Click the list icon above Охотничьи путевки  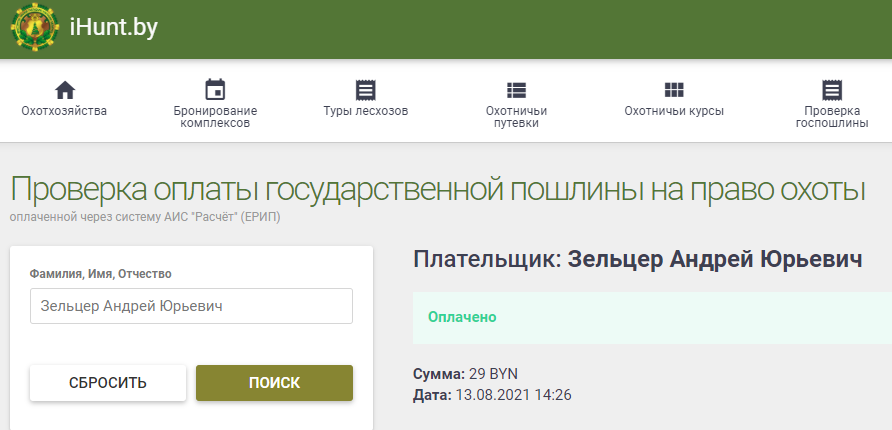[516, 89]
